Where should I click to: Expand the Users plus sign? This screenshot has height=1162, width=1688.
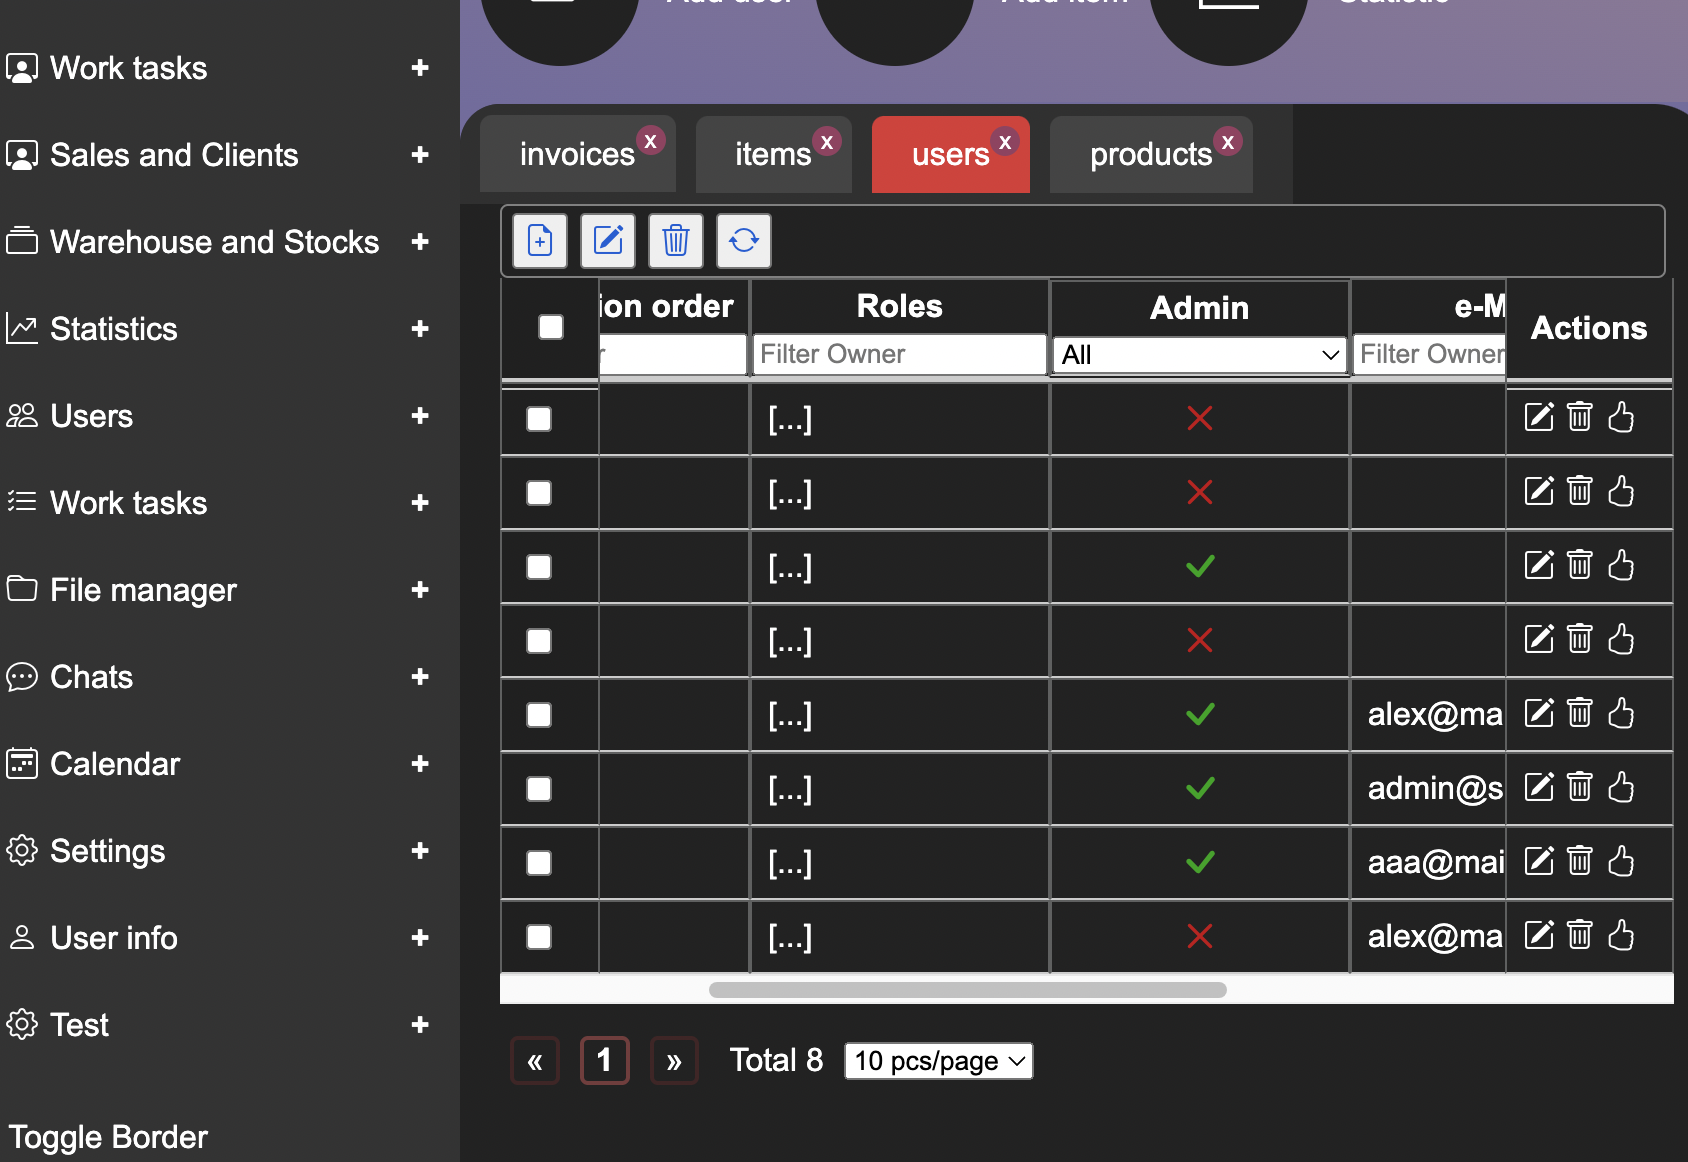click(420, 416)
